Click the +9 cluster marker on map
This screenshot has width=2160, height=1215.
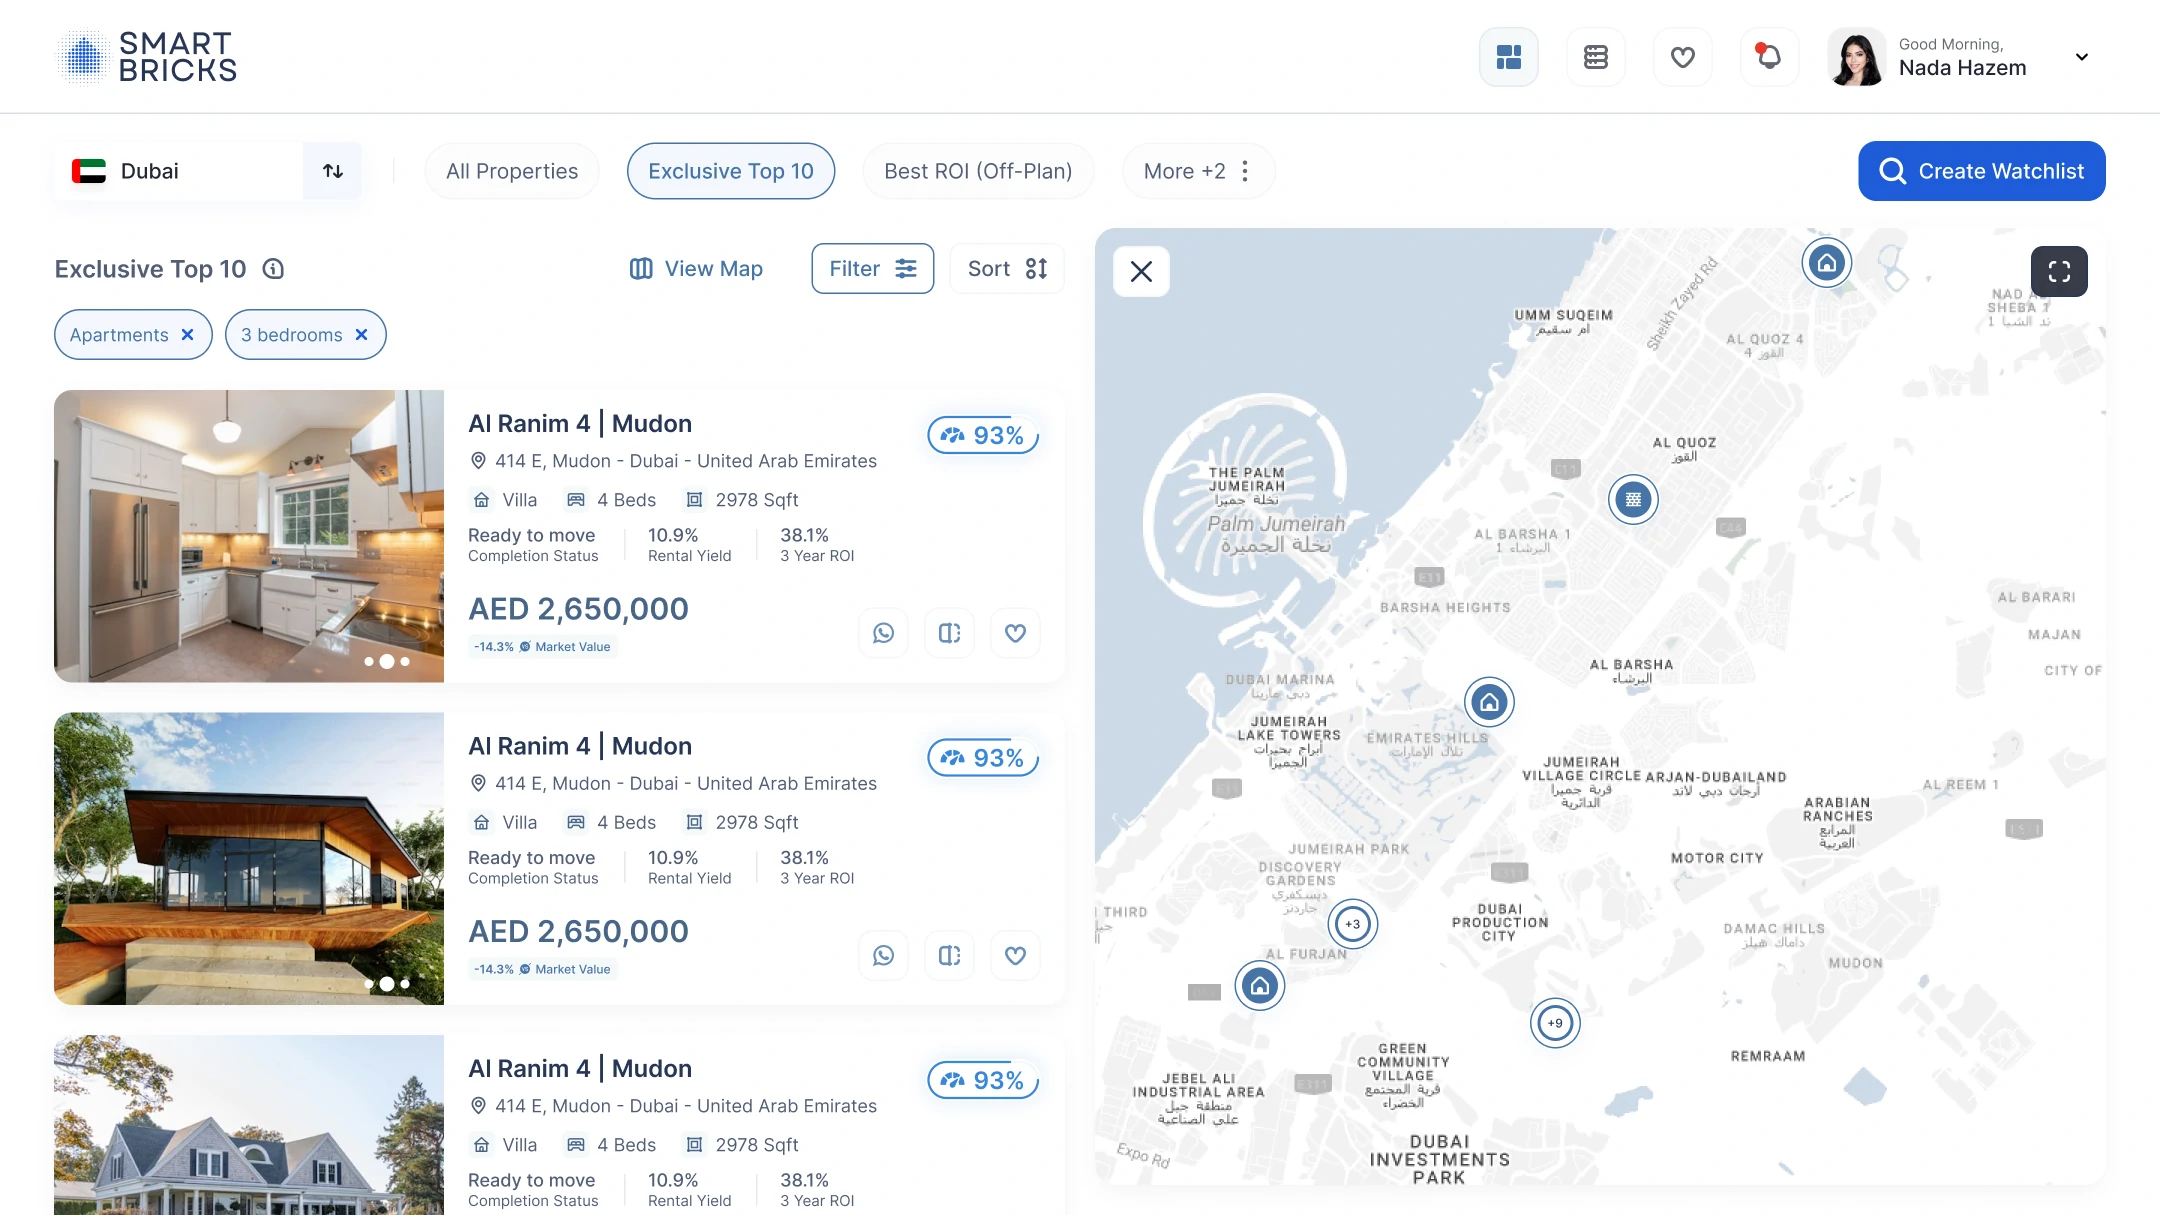click(x=1555, y=1023)
